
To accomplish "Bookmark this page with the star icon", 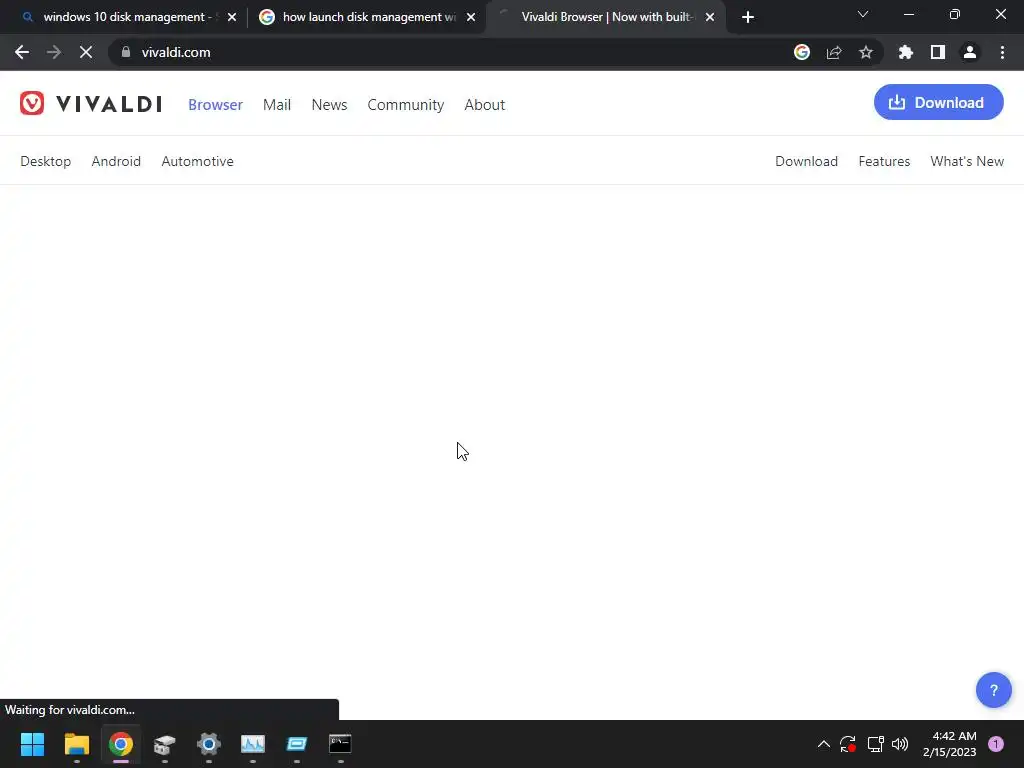I will (x=866, y=52).
